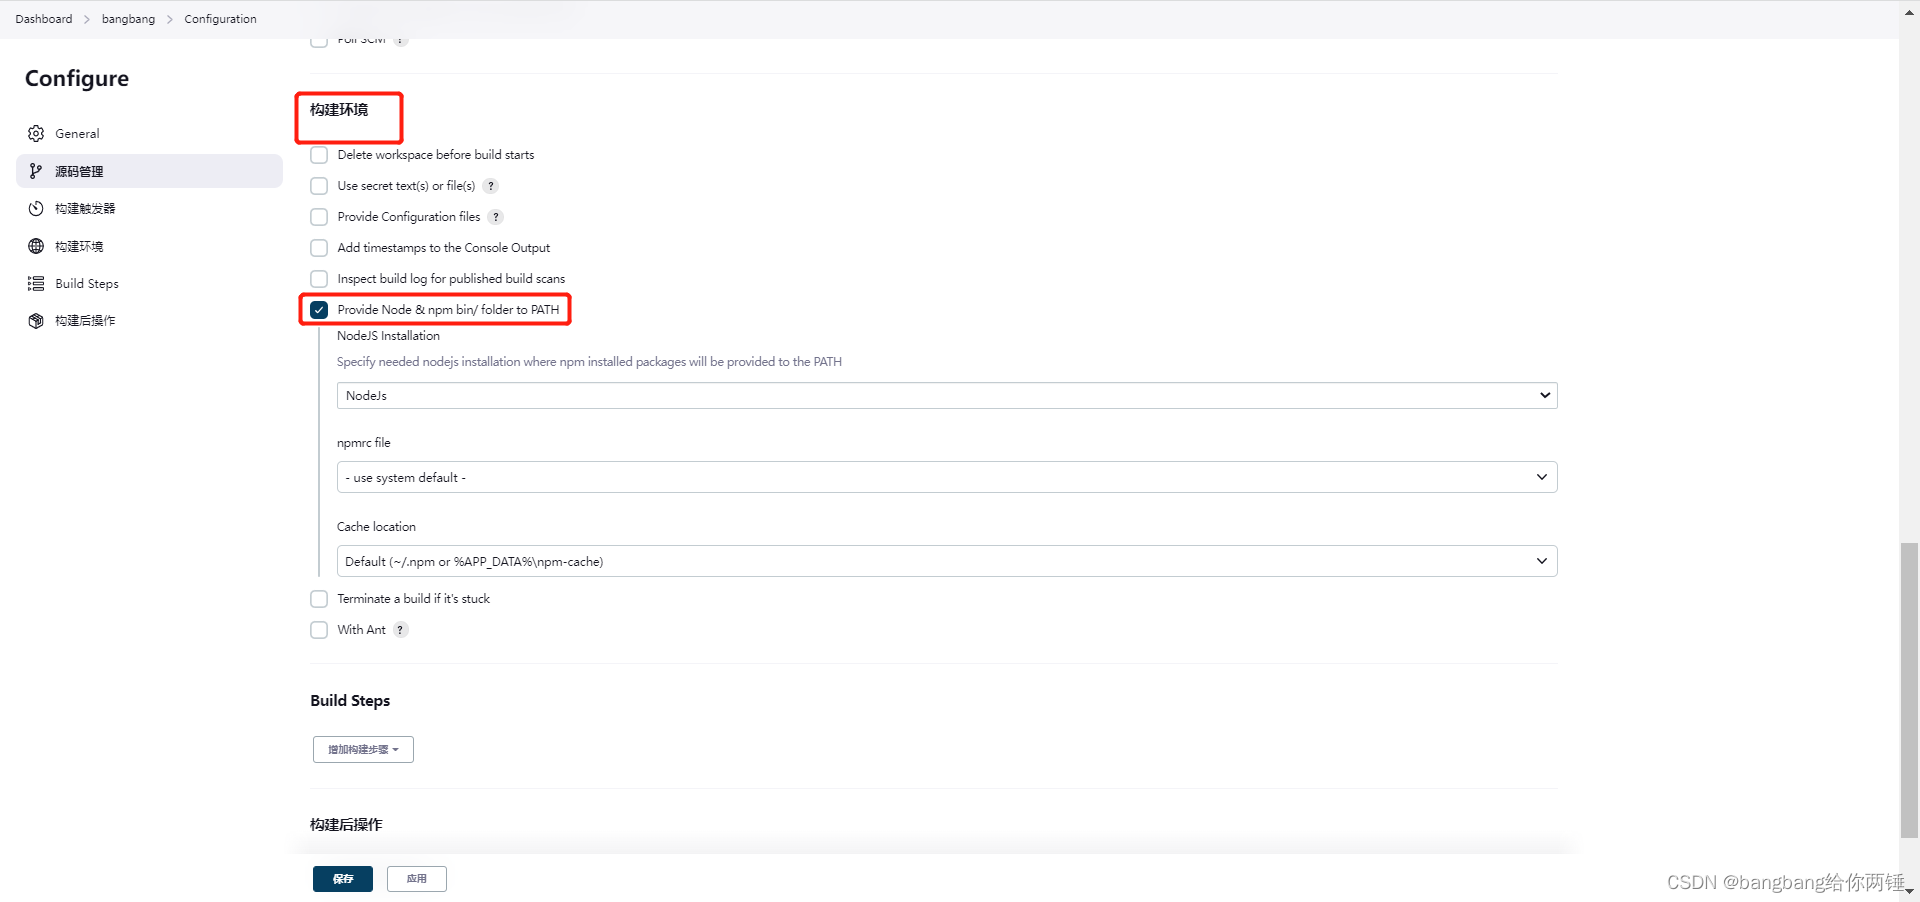The image size is (1920, 902).
Task: Enable Delete workspace before build starts
Action: 319,155
